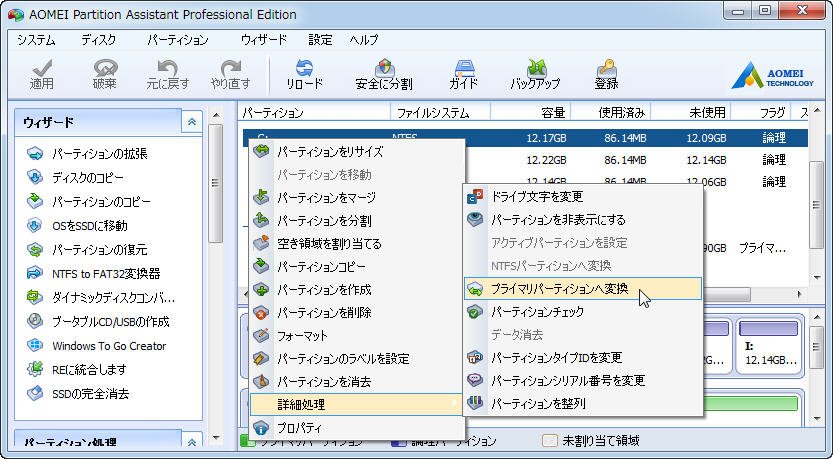Open the 設定 menu
This screenshot has width=833, height=459.
tap(320, 40)
